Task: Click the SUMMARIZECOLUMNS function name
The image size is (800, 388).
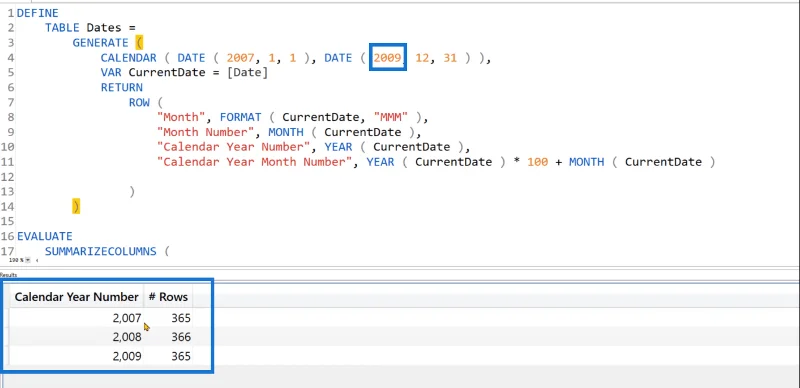Action: [101, 251]
